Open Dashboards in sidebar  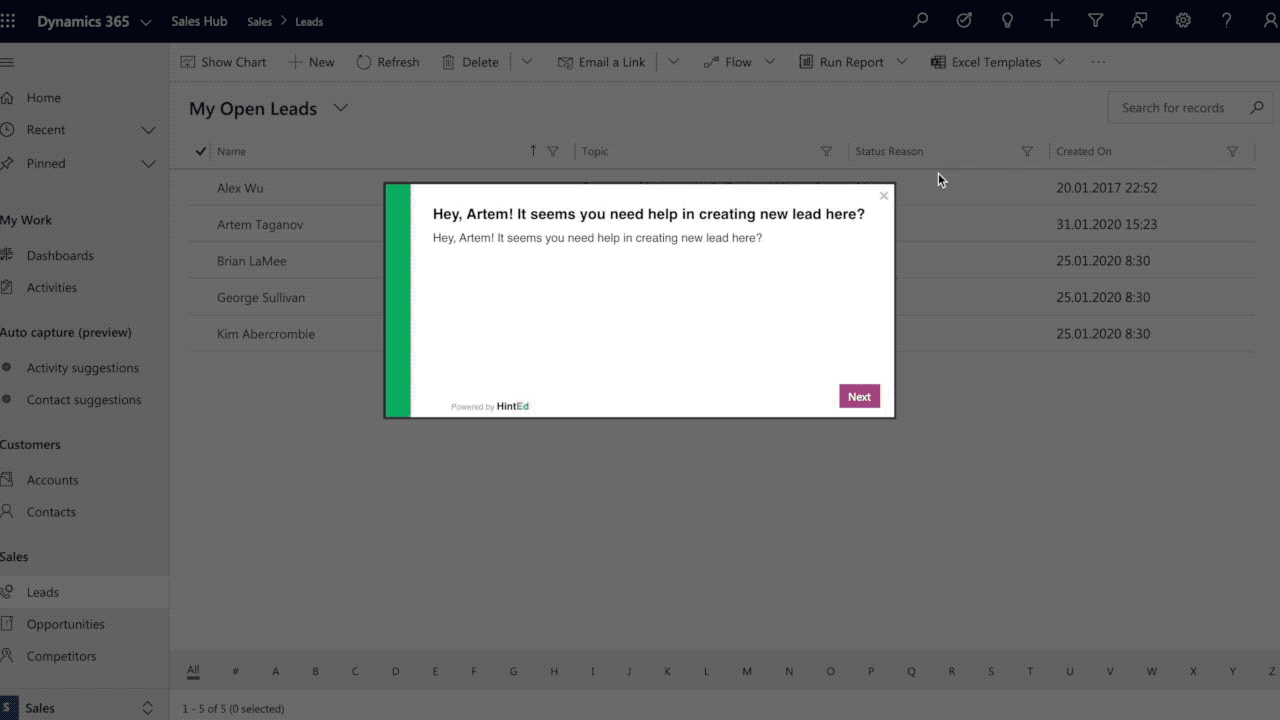point(60,255)
